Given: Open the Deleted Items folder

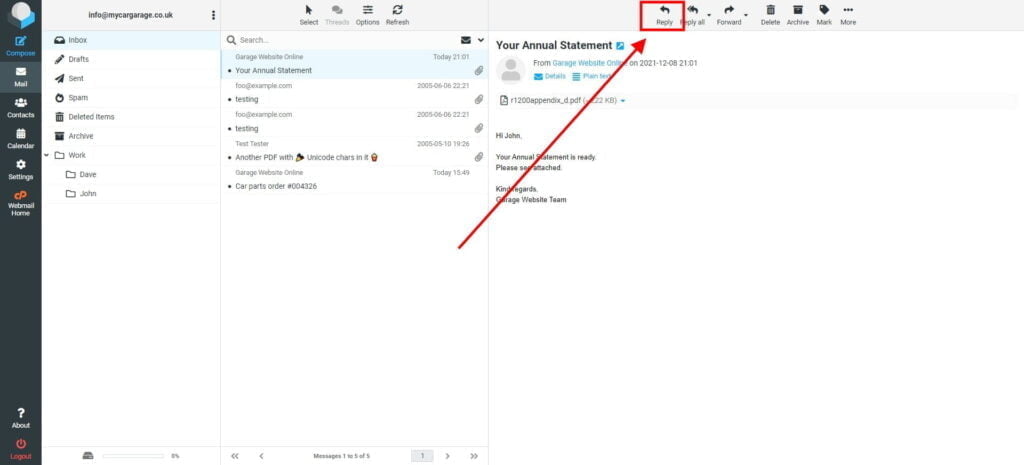Looking at the screenshot, I should point(131,117).
